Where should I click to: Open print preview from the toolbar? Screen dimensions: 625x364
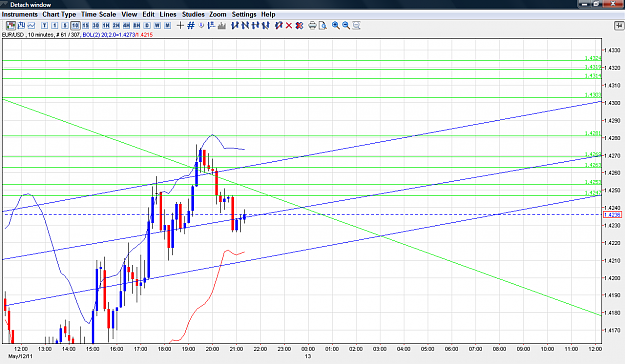323,26
